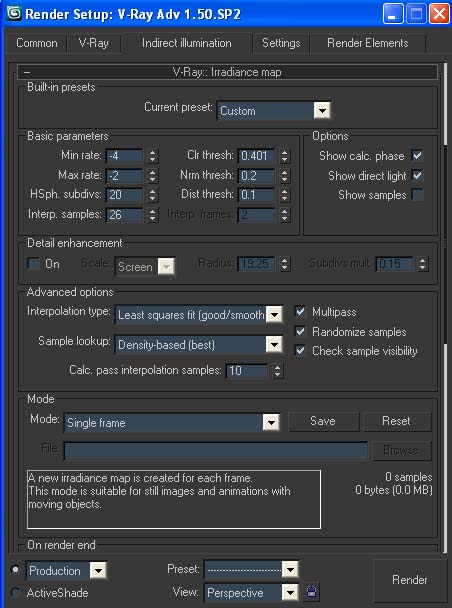Open the Mode dropdown showing Single frame
452x608 pixels.
pyautogui.click(x=172, y=423)
